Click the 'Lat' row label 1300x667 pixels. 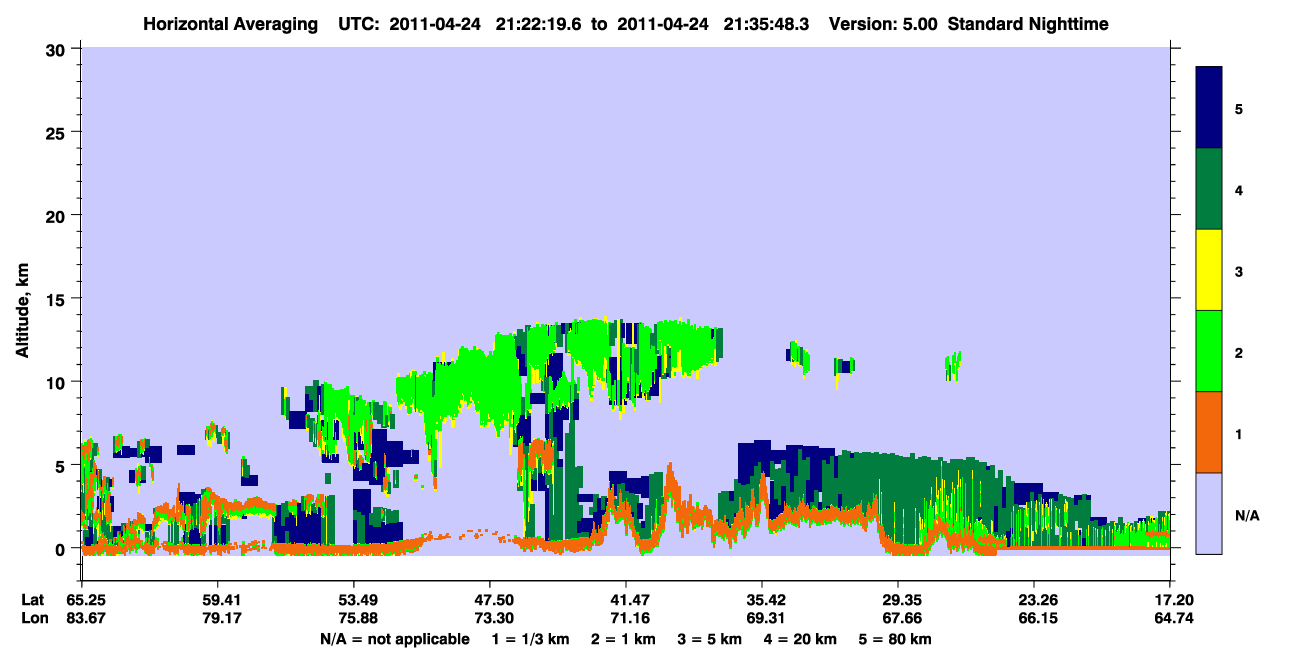[33, 600]
